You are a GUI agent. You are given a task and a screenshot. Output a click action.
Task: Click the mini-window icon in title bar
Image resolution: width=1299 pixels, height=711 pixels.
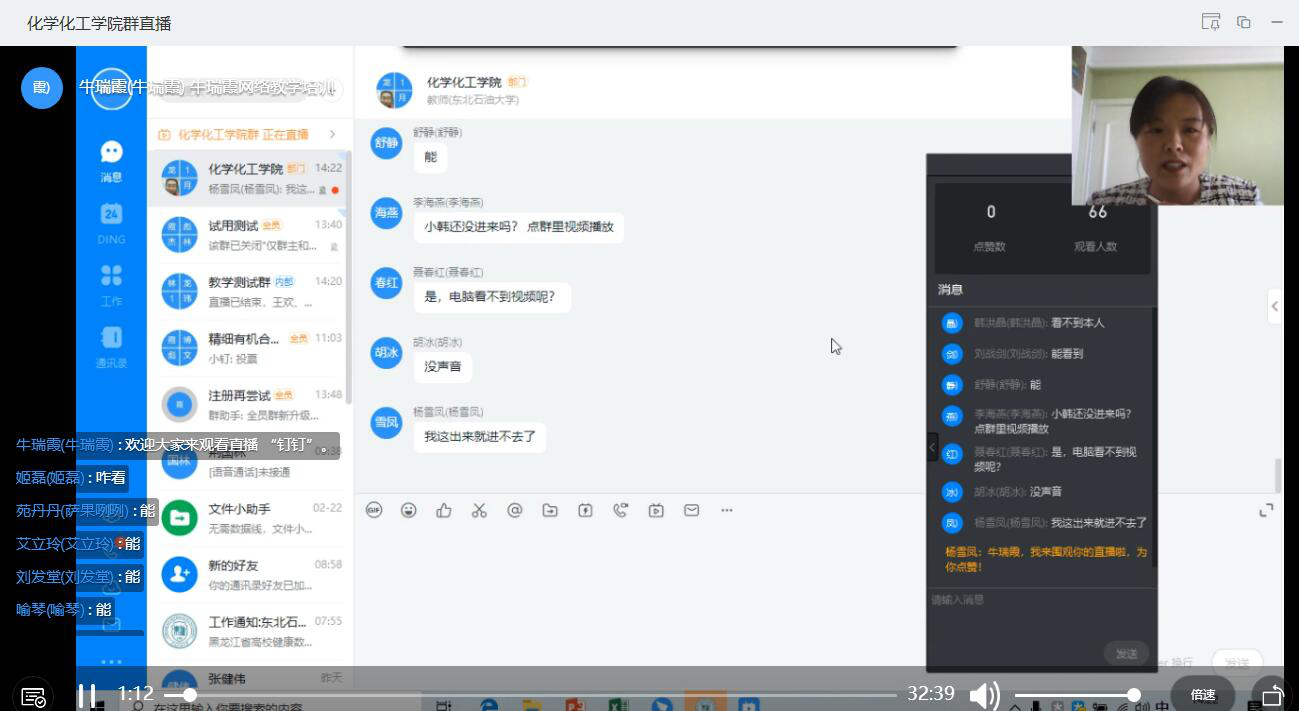click(1244, 22)
